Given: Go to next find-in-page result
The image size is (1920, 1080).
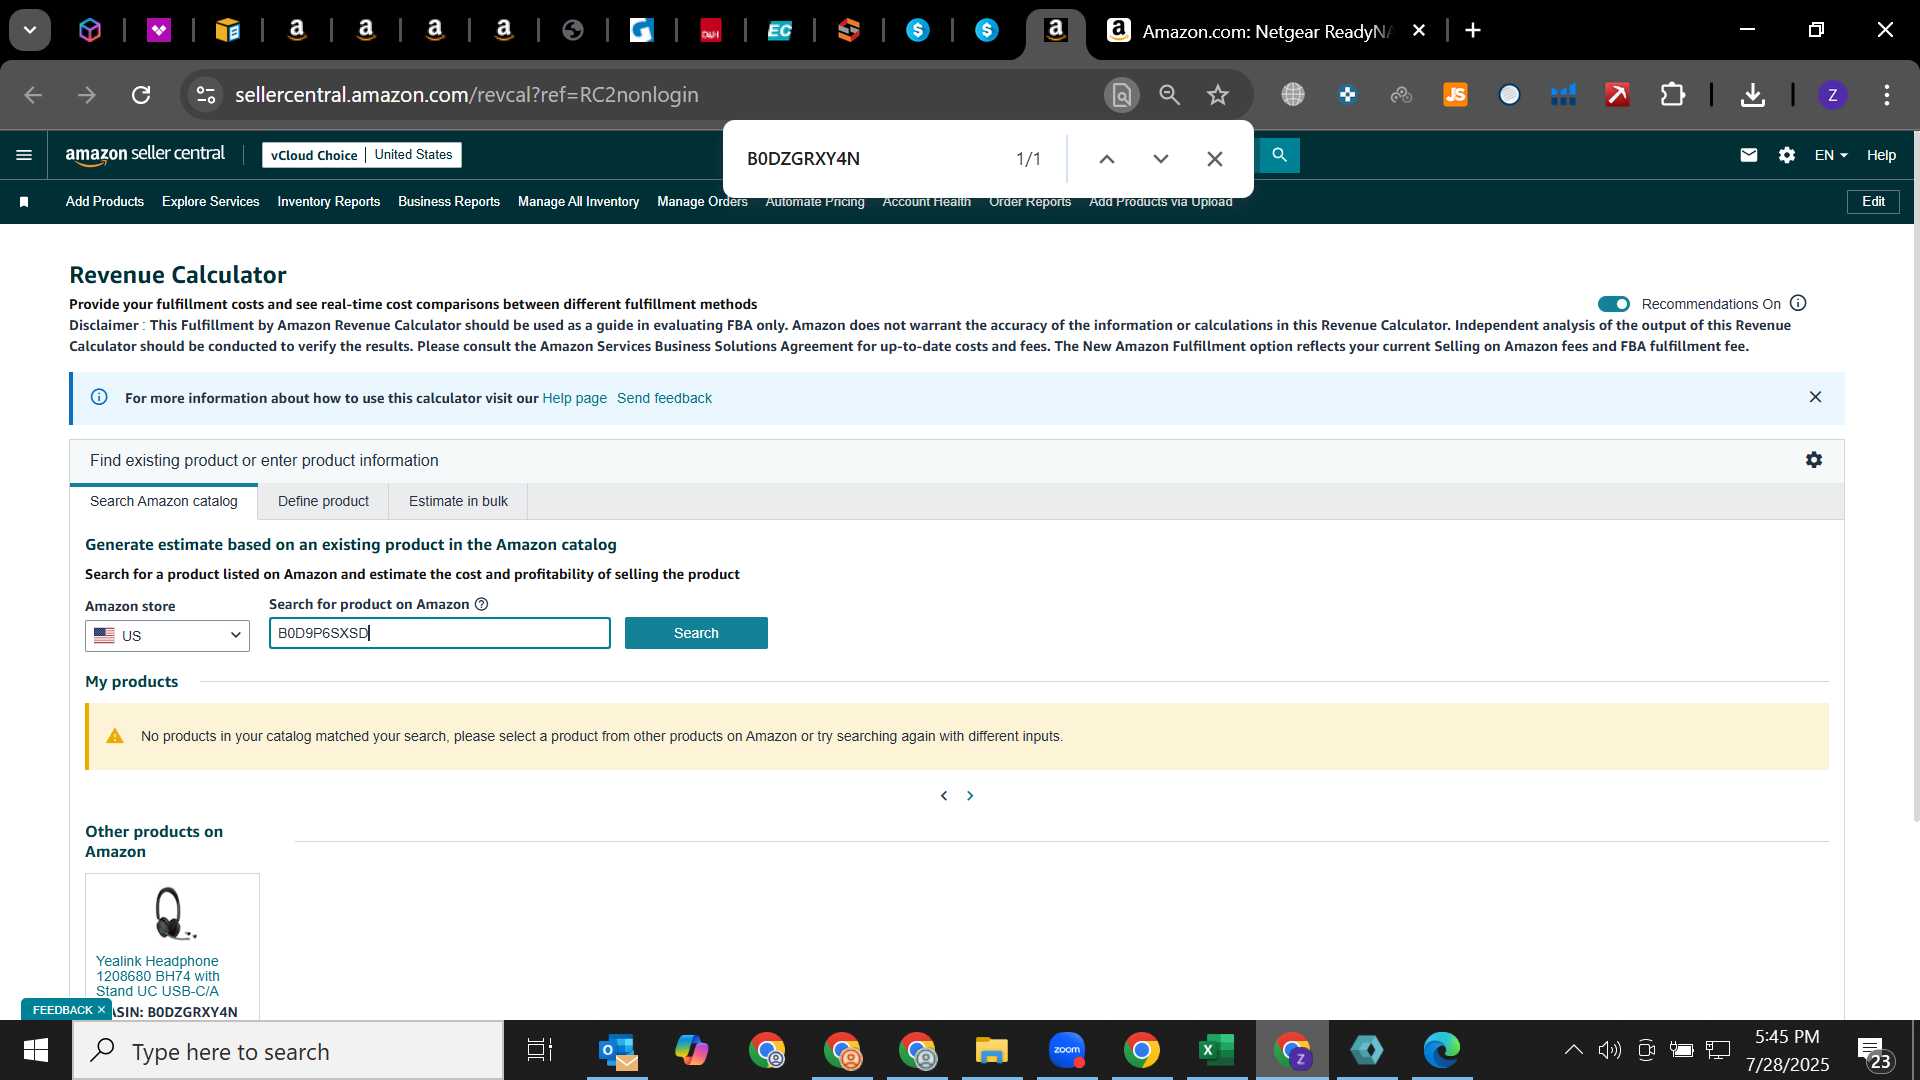Looking at the screenshot, I should click(x=1160, y=159).
